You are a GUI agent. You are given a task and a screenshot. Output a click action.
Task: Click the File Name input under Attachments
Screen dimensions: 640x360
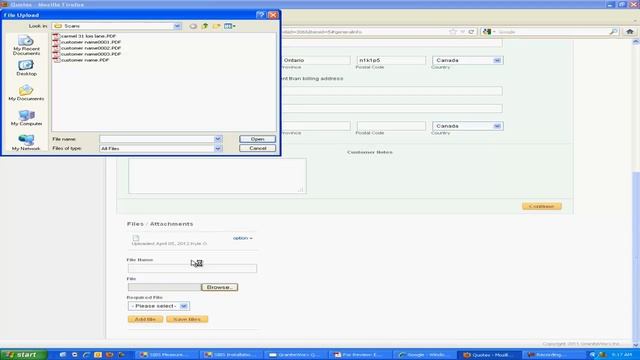pos(192,269)
